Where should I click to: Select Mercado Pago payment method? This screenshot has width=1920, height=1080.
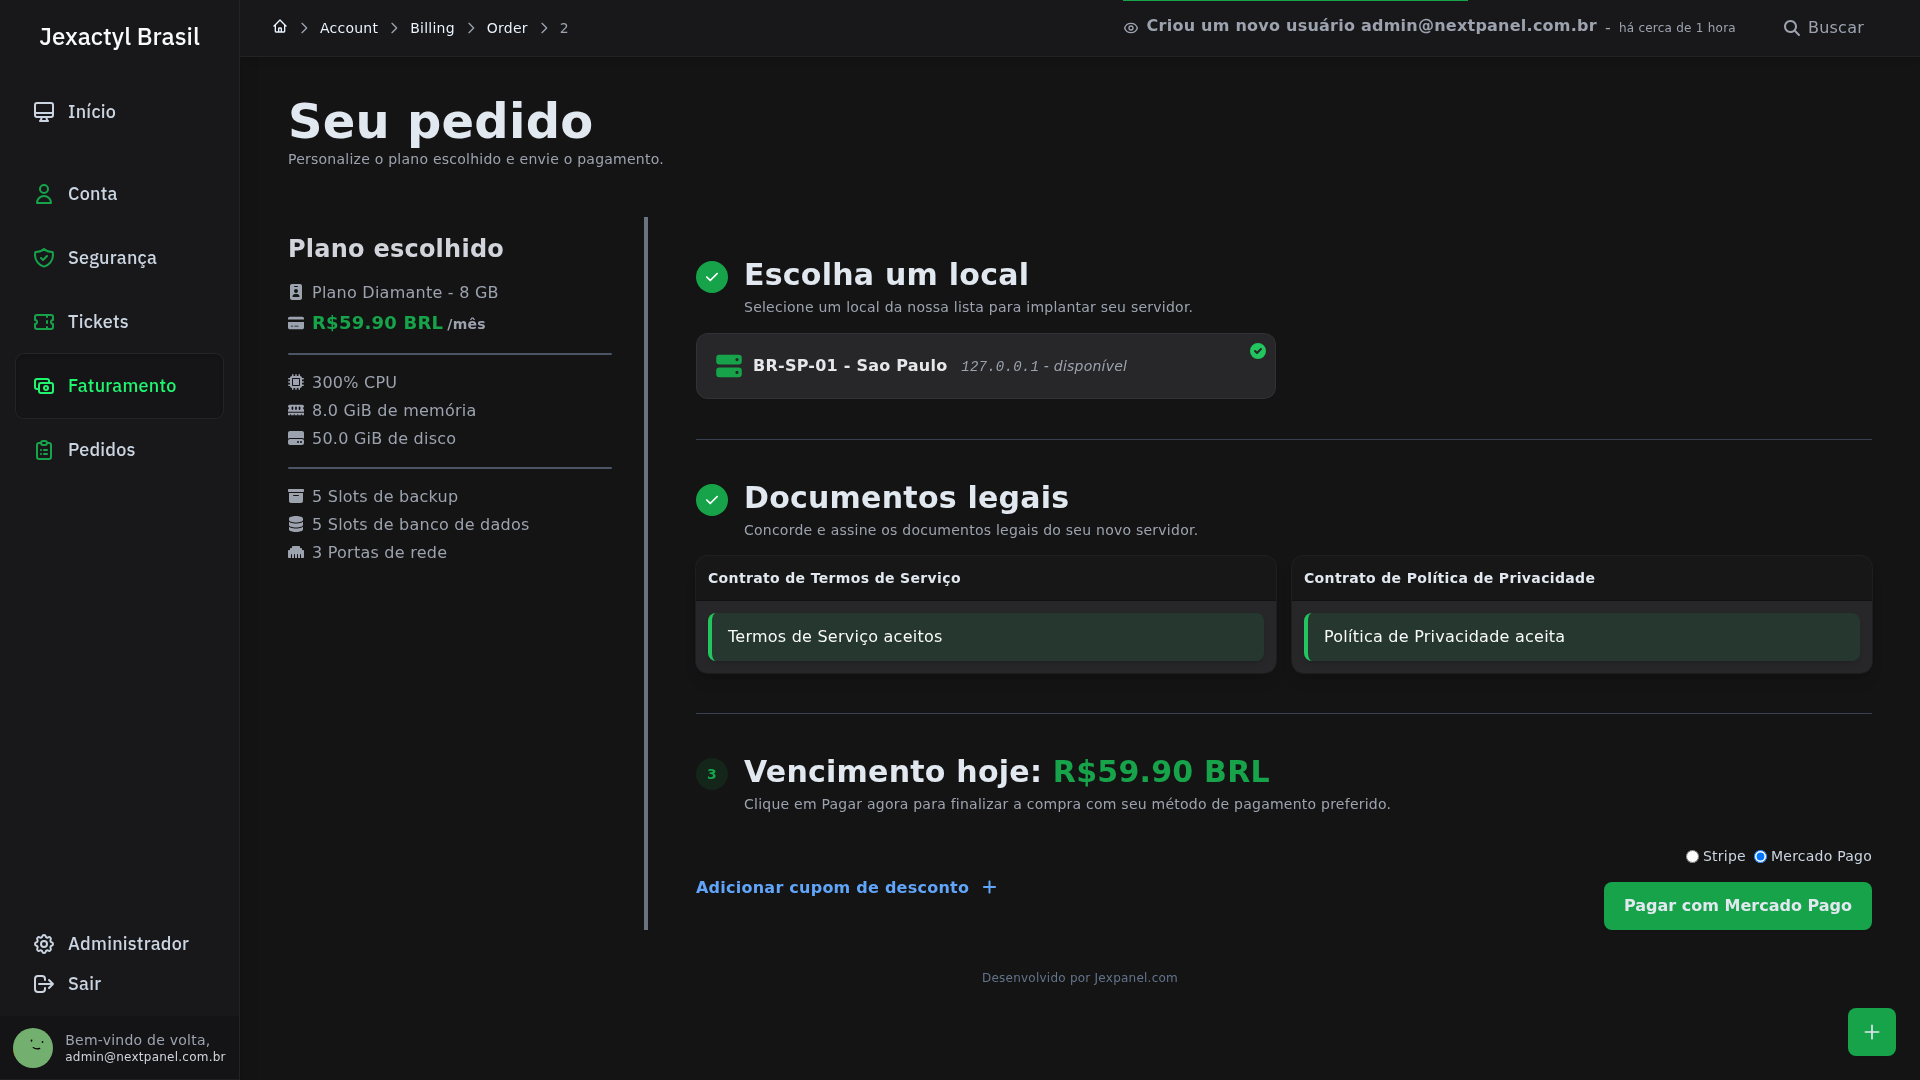pos(1760,857)
